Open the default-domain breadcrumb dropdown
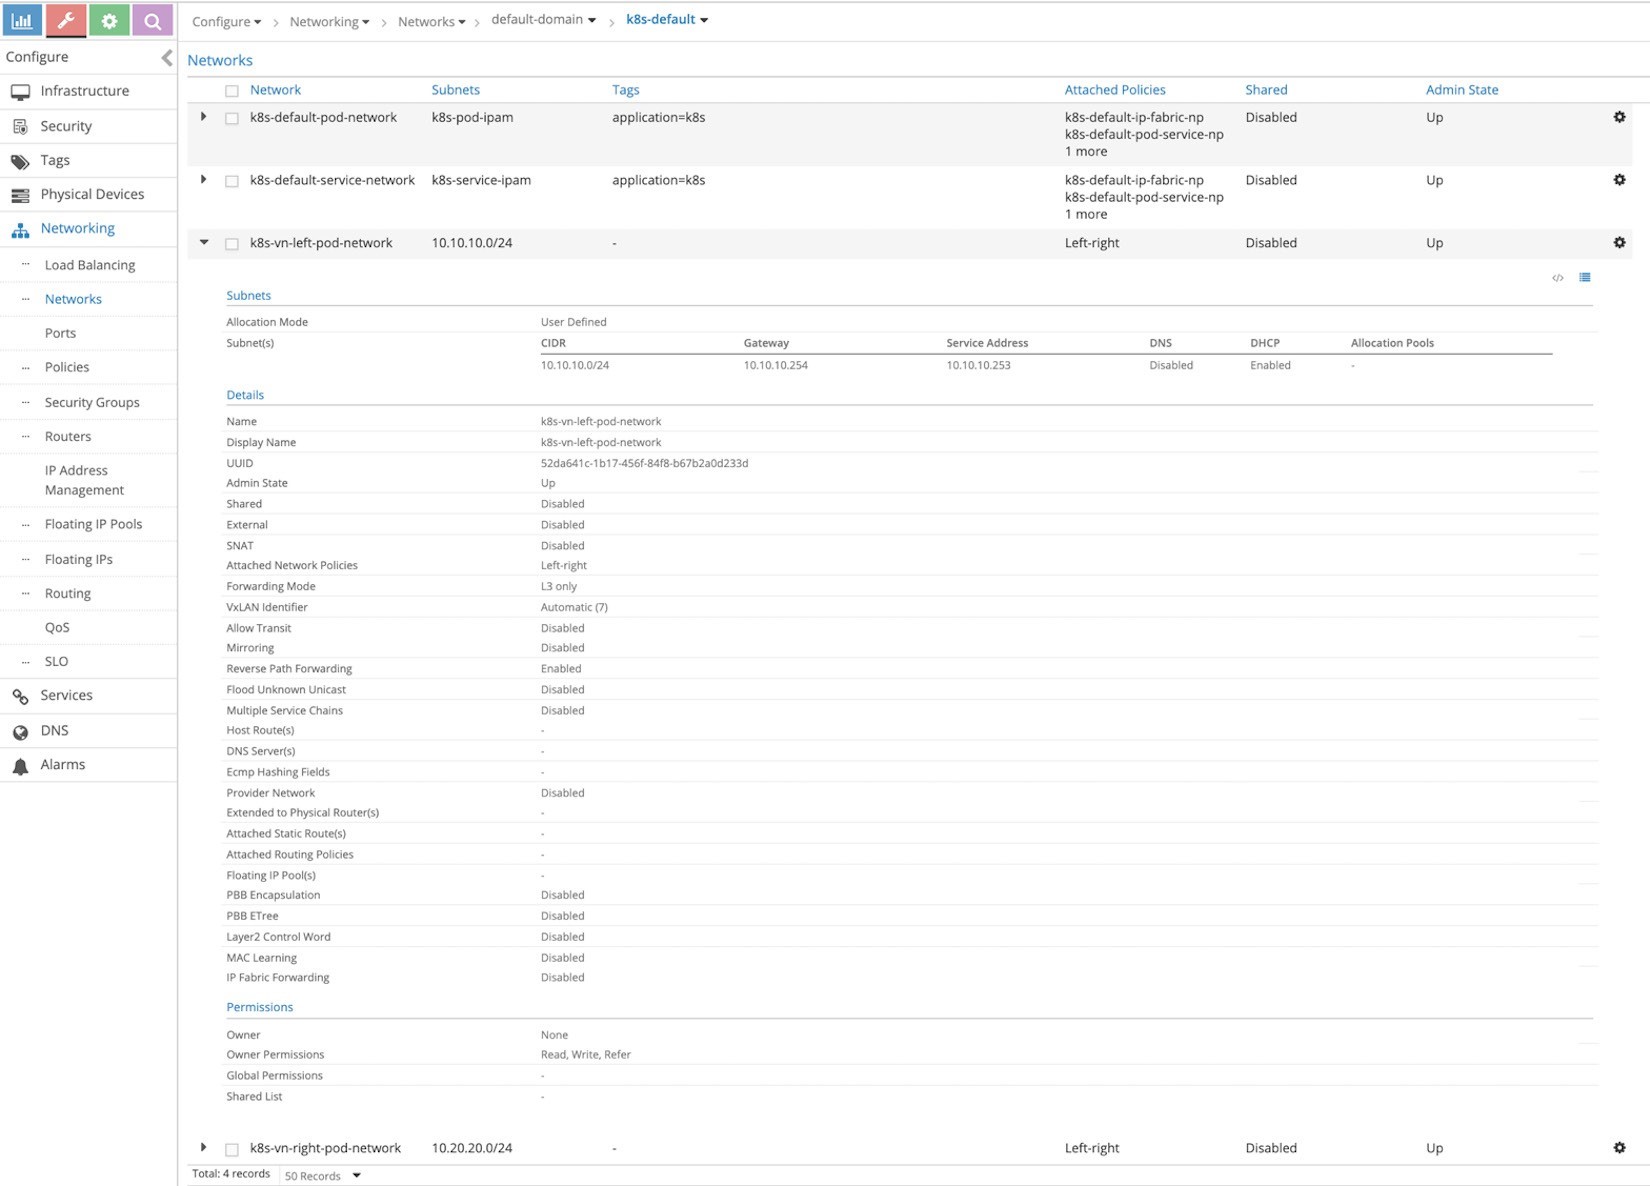1650x1186 pixels. (x=543, y=19)
